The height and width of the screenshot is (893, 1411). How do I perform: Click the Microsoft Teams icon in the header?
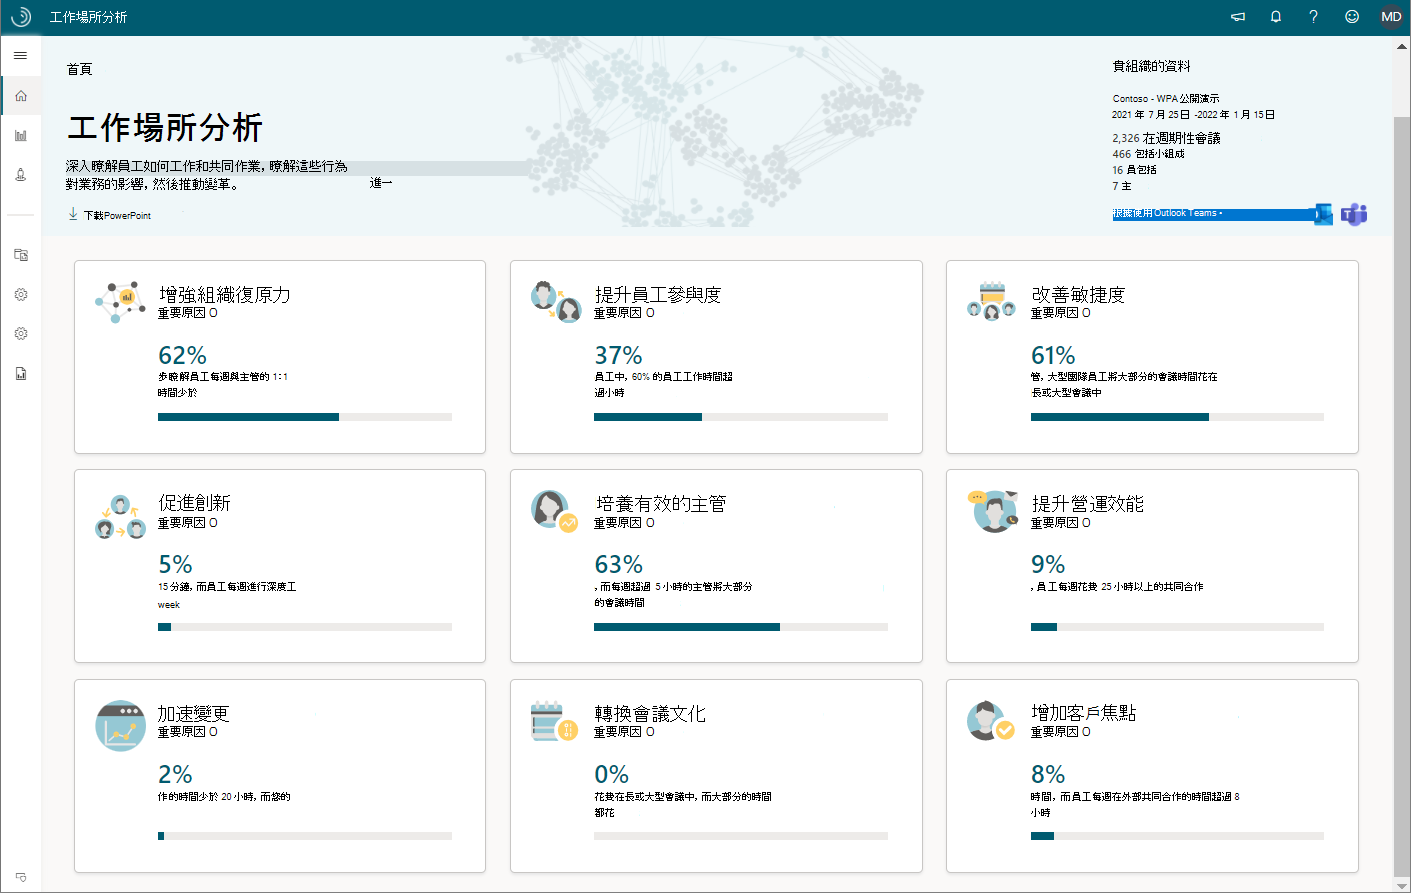point(1354,214)
